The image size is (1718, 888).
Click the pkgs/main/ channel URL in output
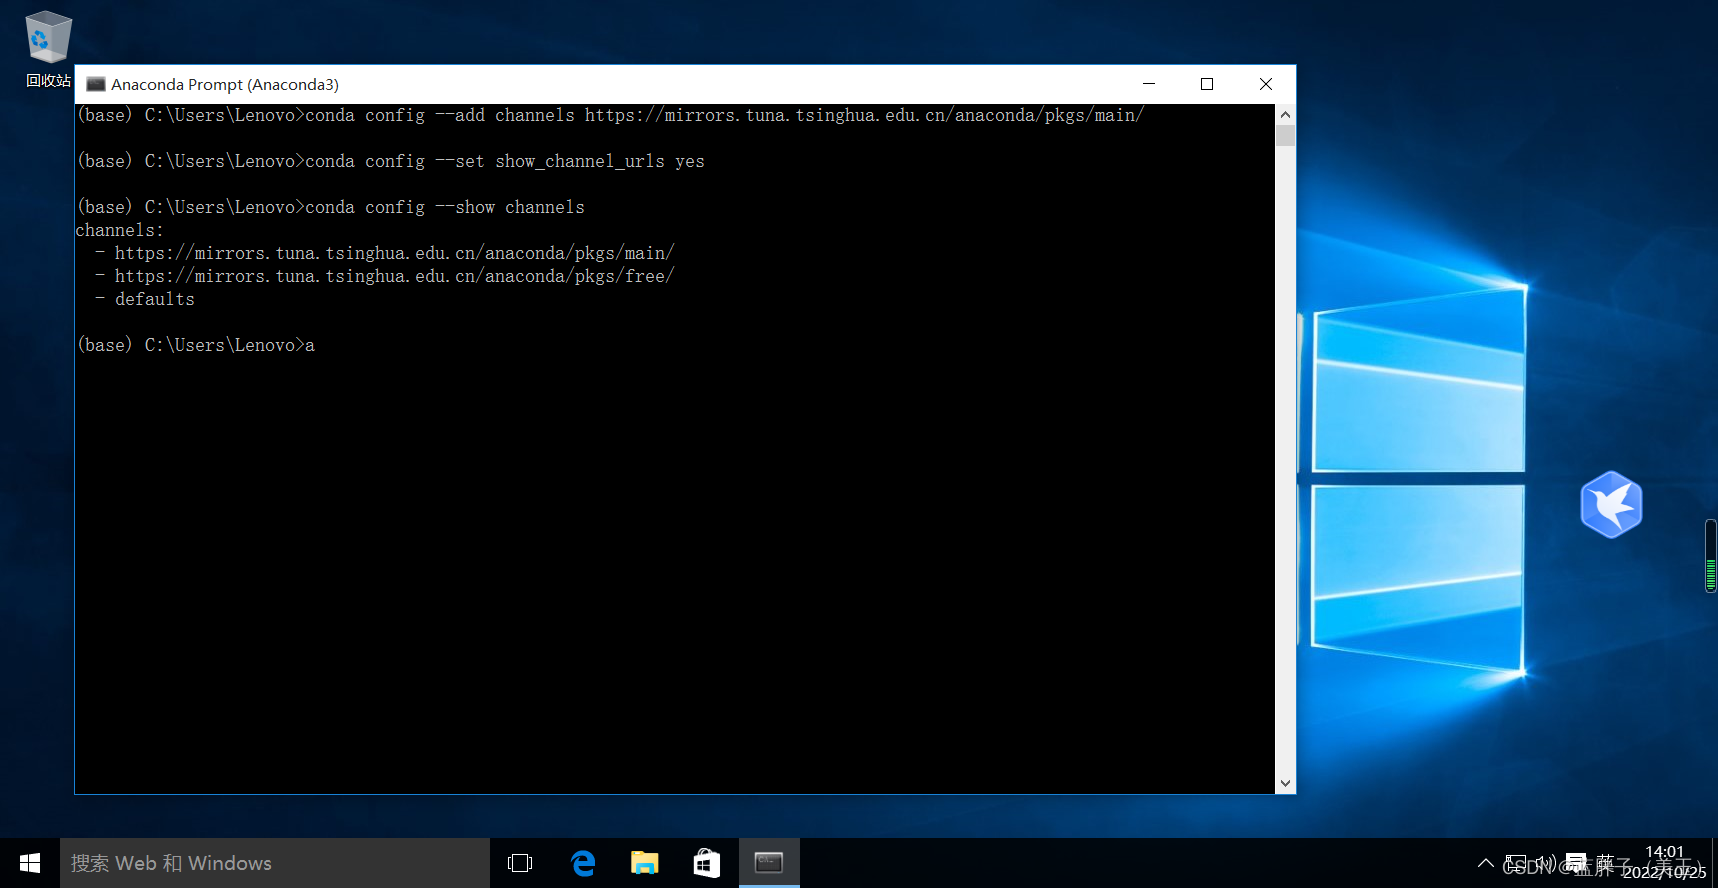394,253
